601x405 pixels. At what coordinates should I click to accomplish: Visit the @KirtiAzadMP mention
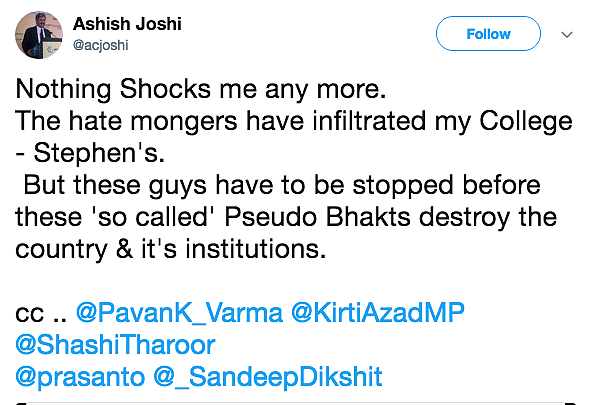(x=378, y=313)
